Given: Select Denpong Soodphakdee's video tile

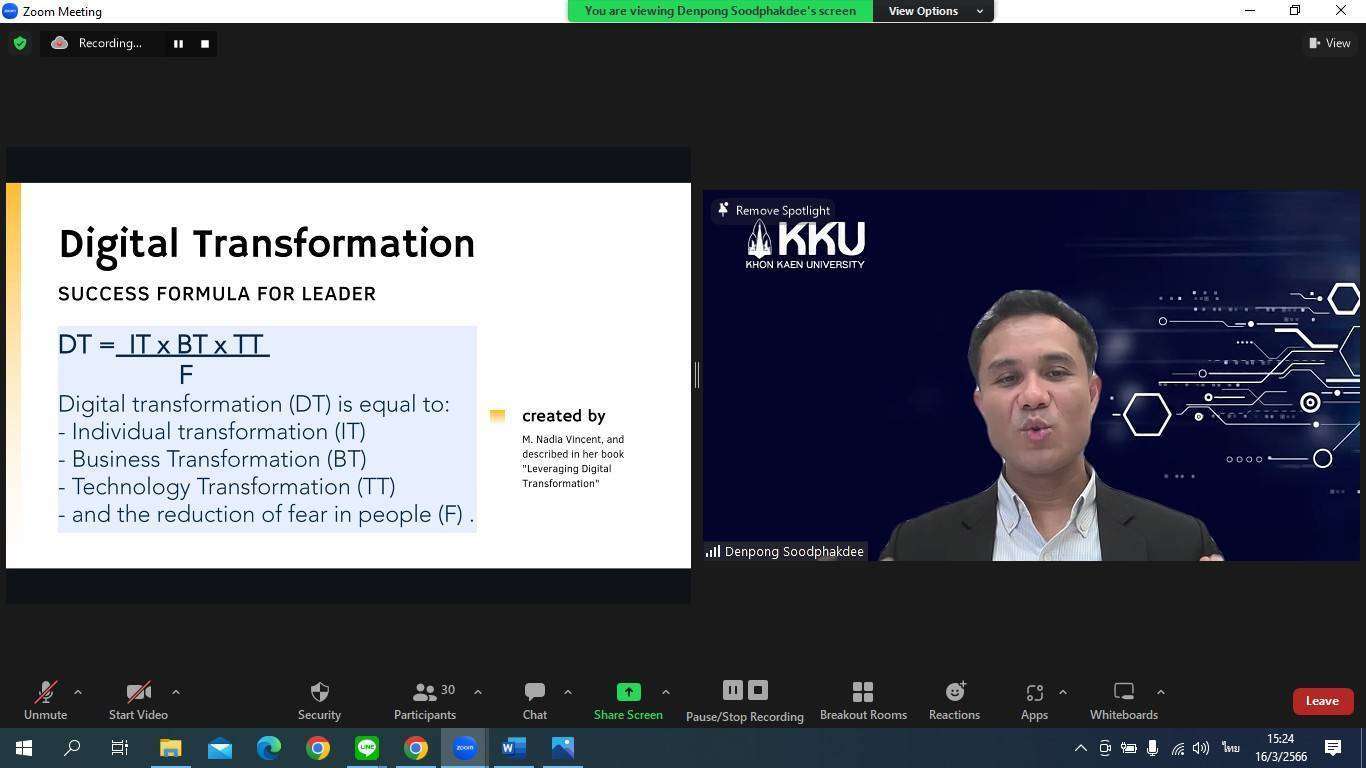Looking at the screenshot, I should (1031, 376).
